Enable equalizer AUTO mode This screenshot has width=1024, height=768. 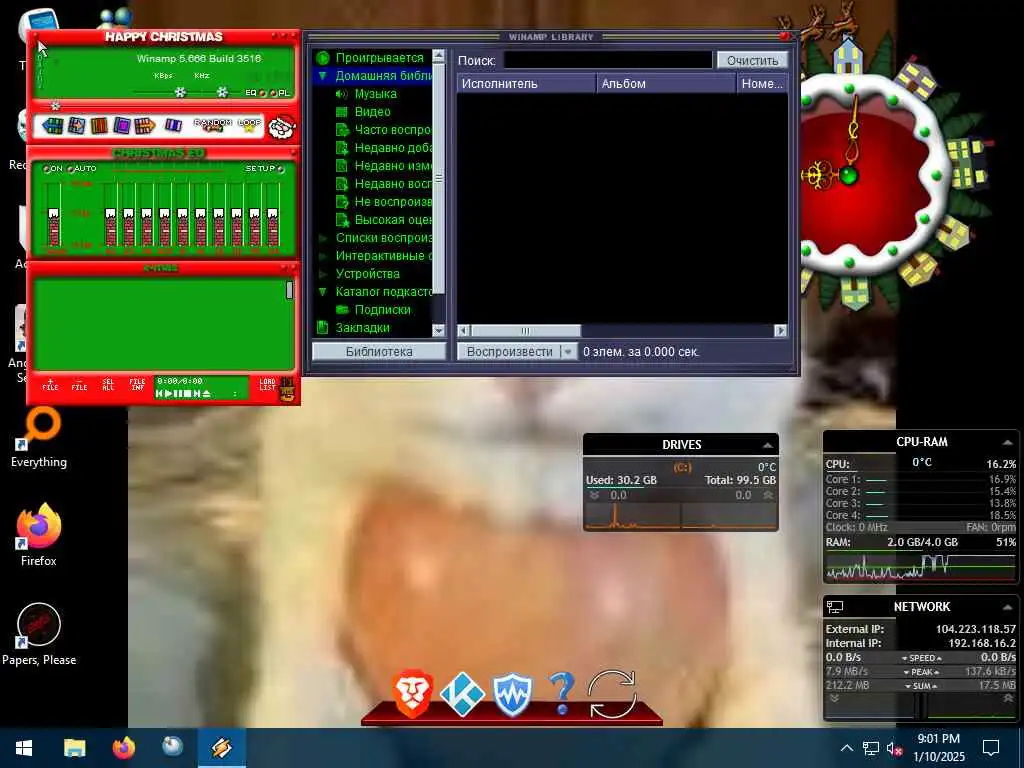pyautogui.click(x=82, y=168)
